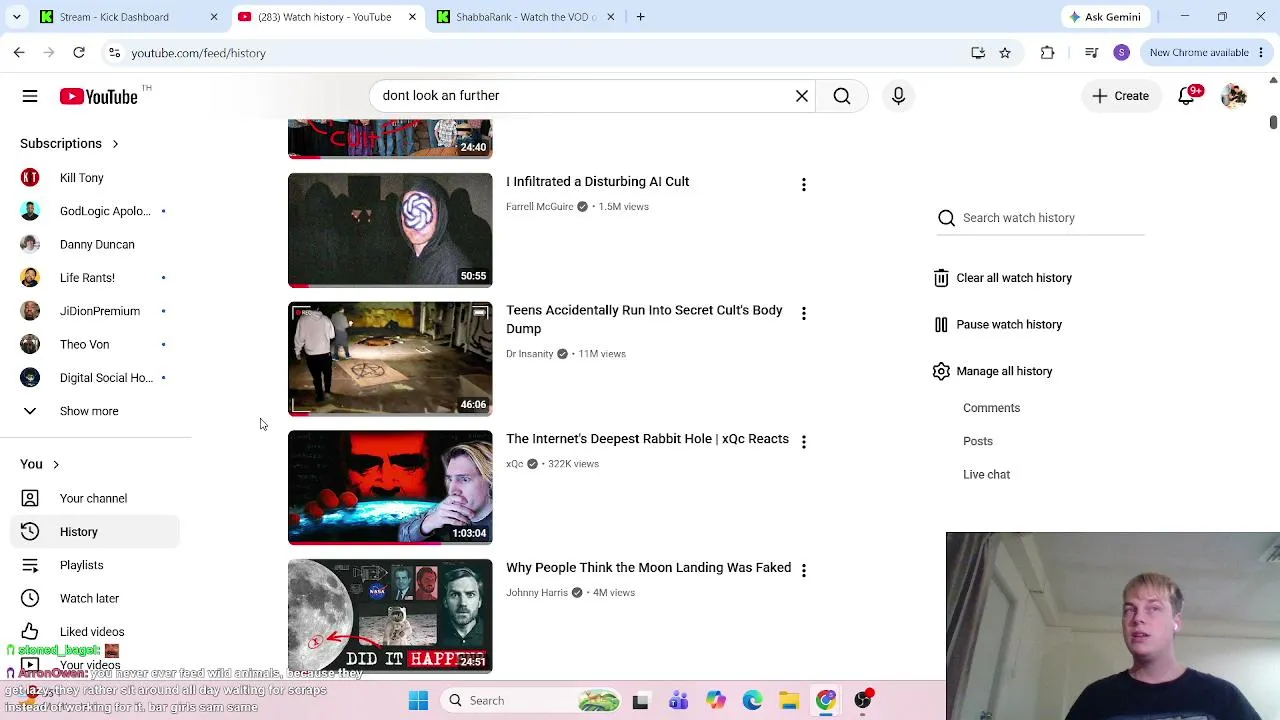Open Chrome extensions puzzle icon
The height and width of the screenshot is (720, 1280).
click(1047, 53)
